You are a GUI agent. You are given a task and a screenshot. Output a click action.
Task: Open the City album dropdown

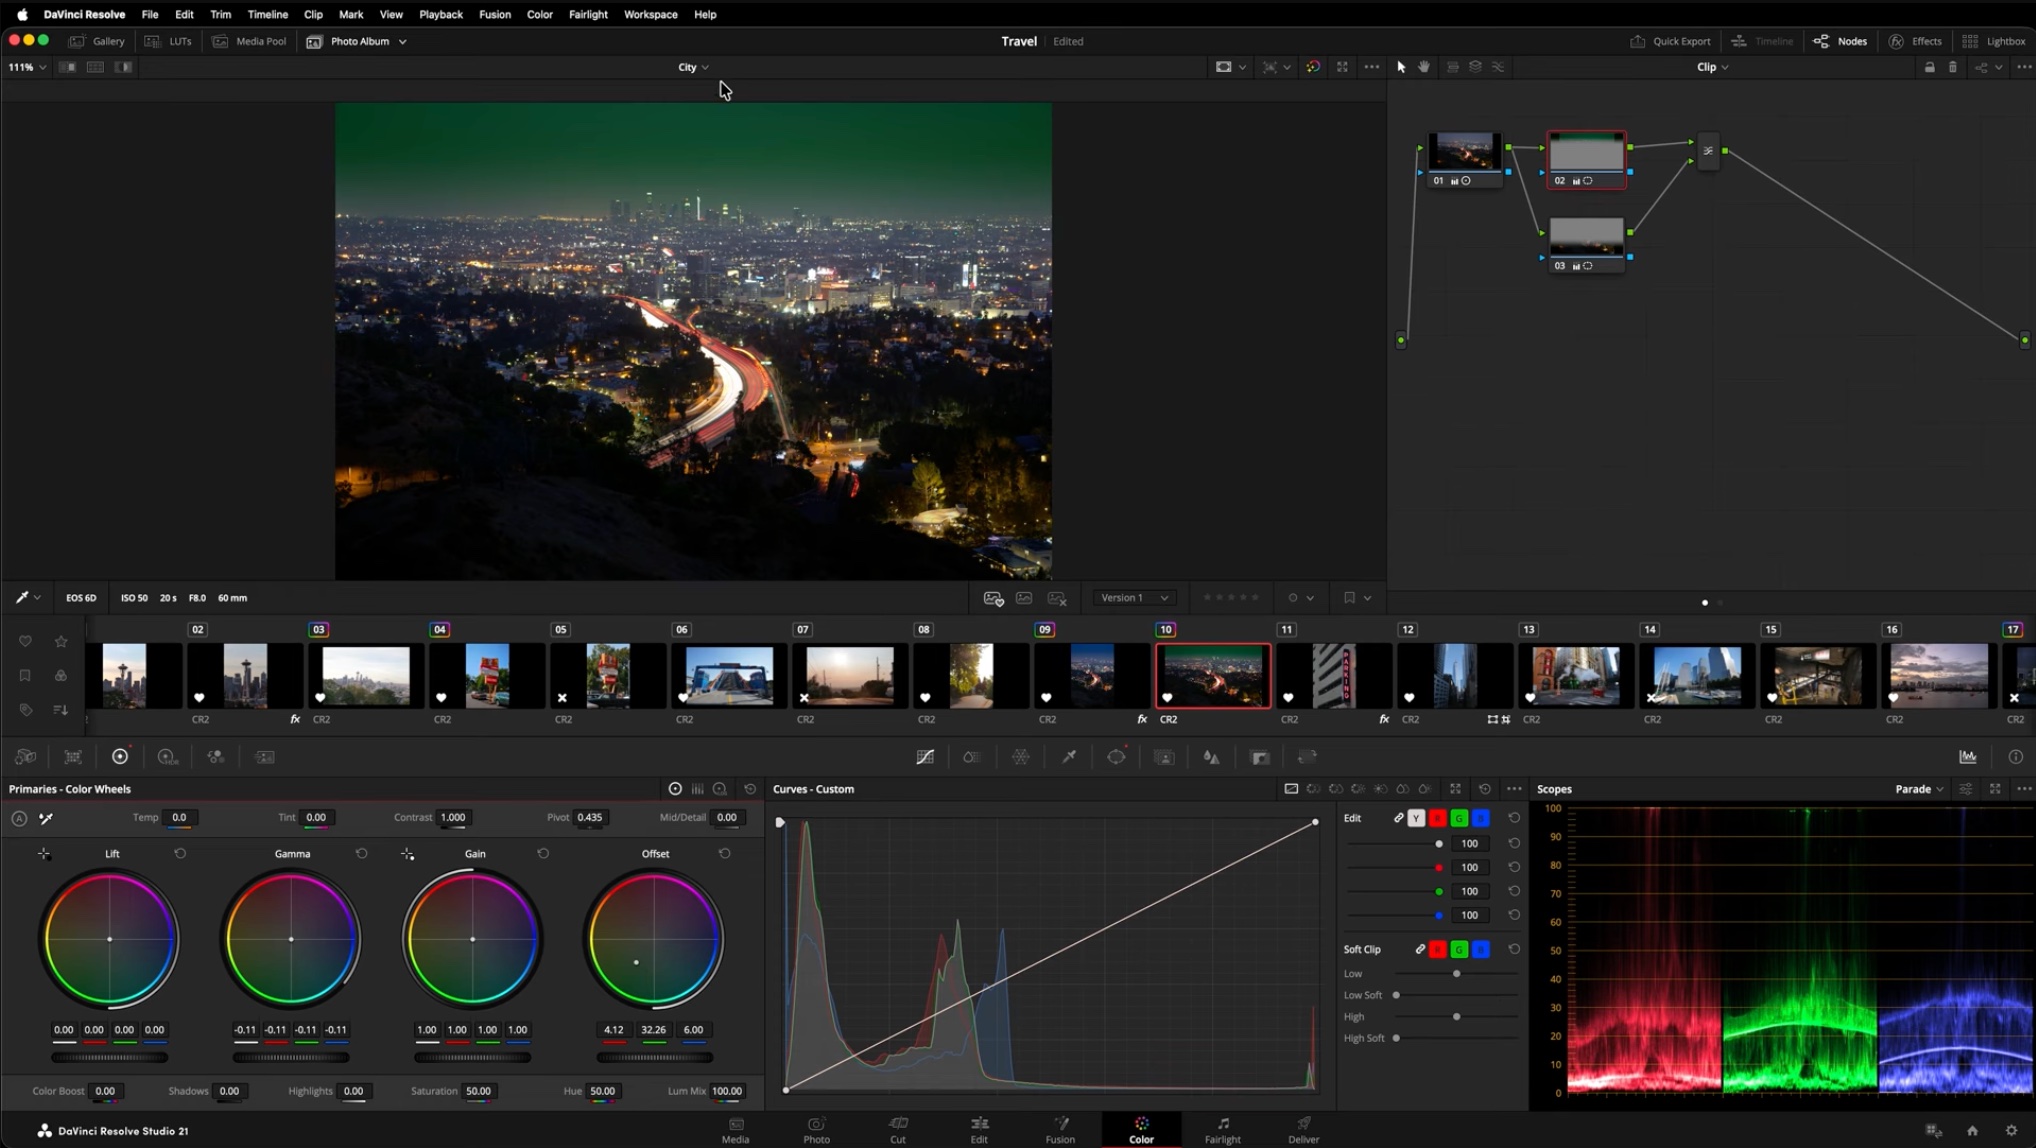[693, 67]
